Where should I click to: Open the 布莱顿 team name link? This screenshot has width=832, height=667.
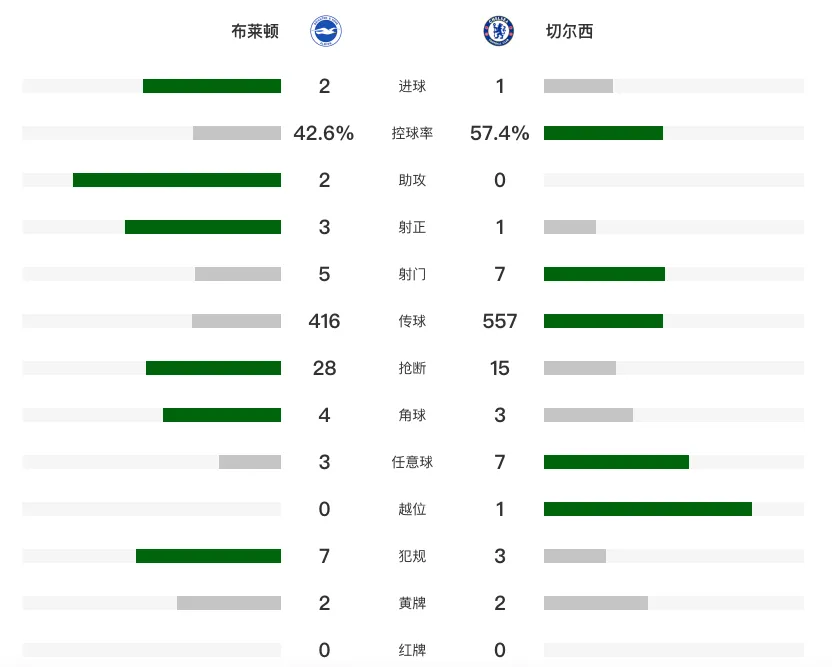point(255,31)
